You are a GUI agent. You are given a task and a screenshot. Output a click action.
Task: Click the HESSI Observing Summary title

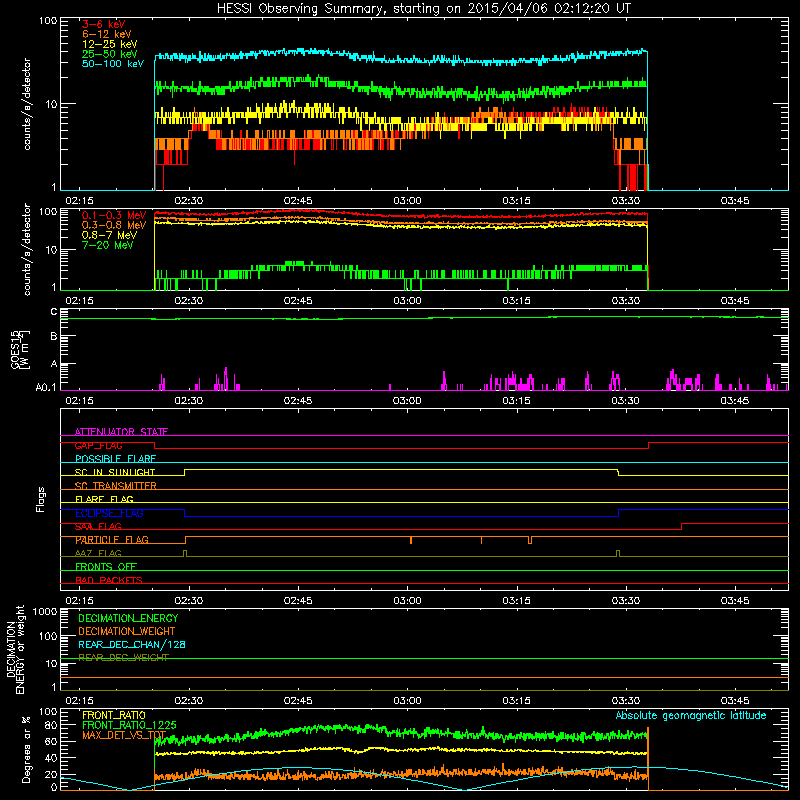click(424, 9)
